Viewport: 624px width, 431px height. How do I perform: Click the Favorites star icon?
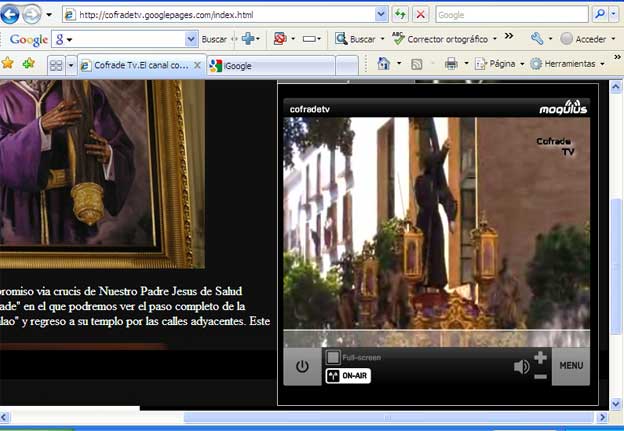(8, 64)
